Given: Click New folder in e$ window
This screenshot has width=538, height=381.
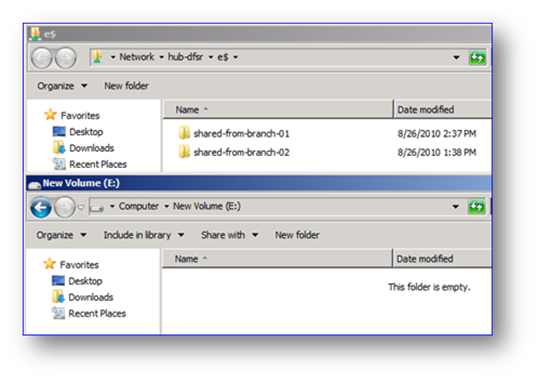Looking at the screenshot, I should tap(126, 86).
